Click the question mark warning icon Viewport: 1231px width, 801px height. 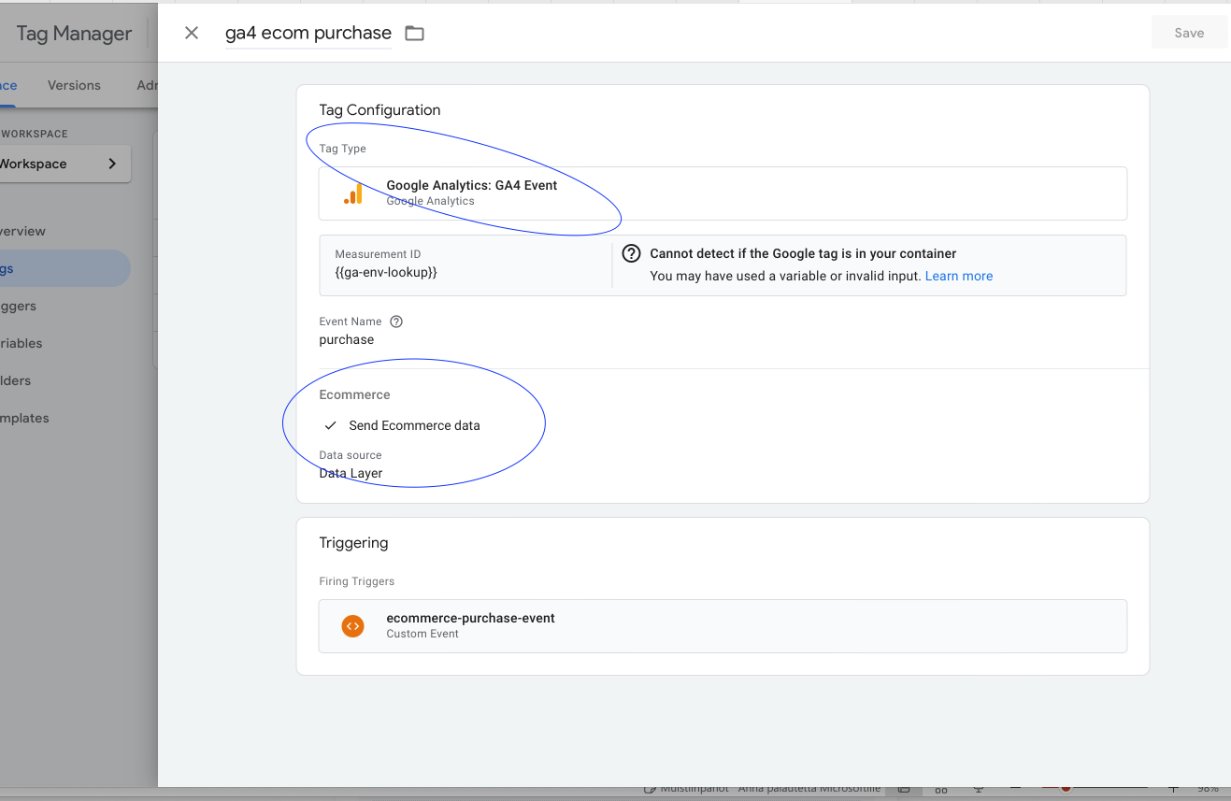631,254
